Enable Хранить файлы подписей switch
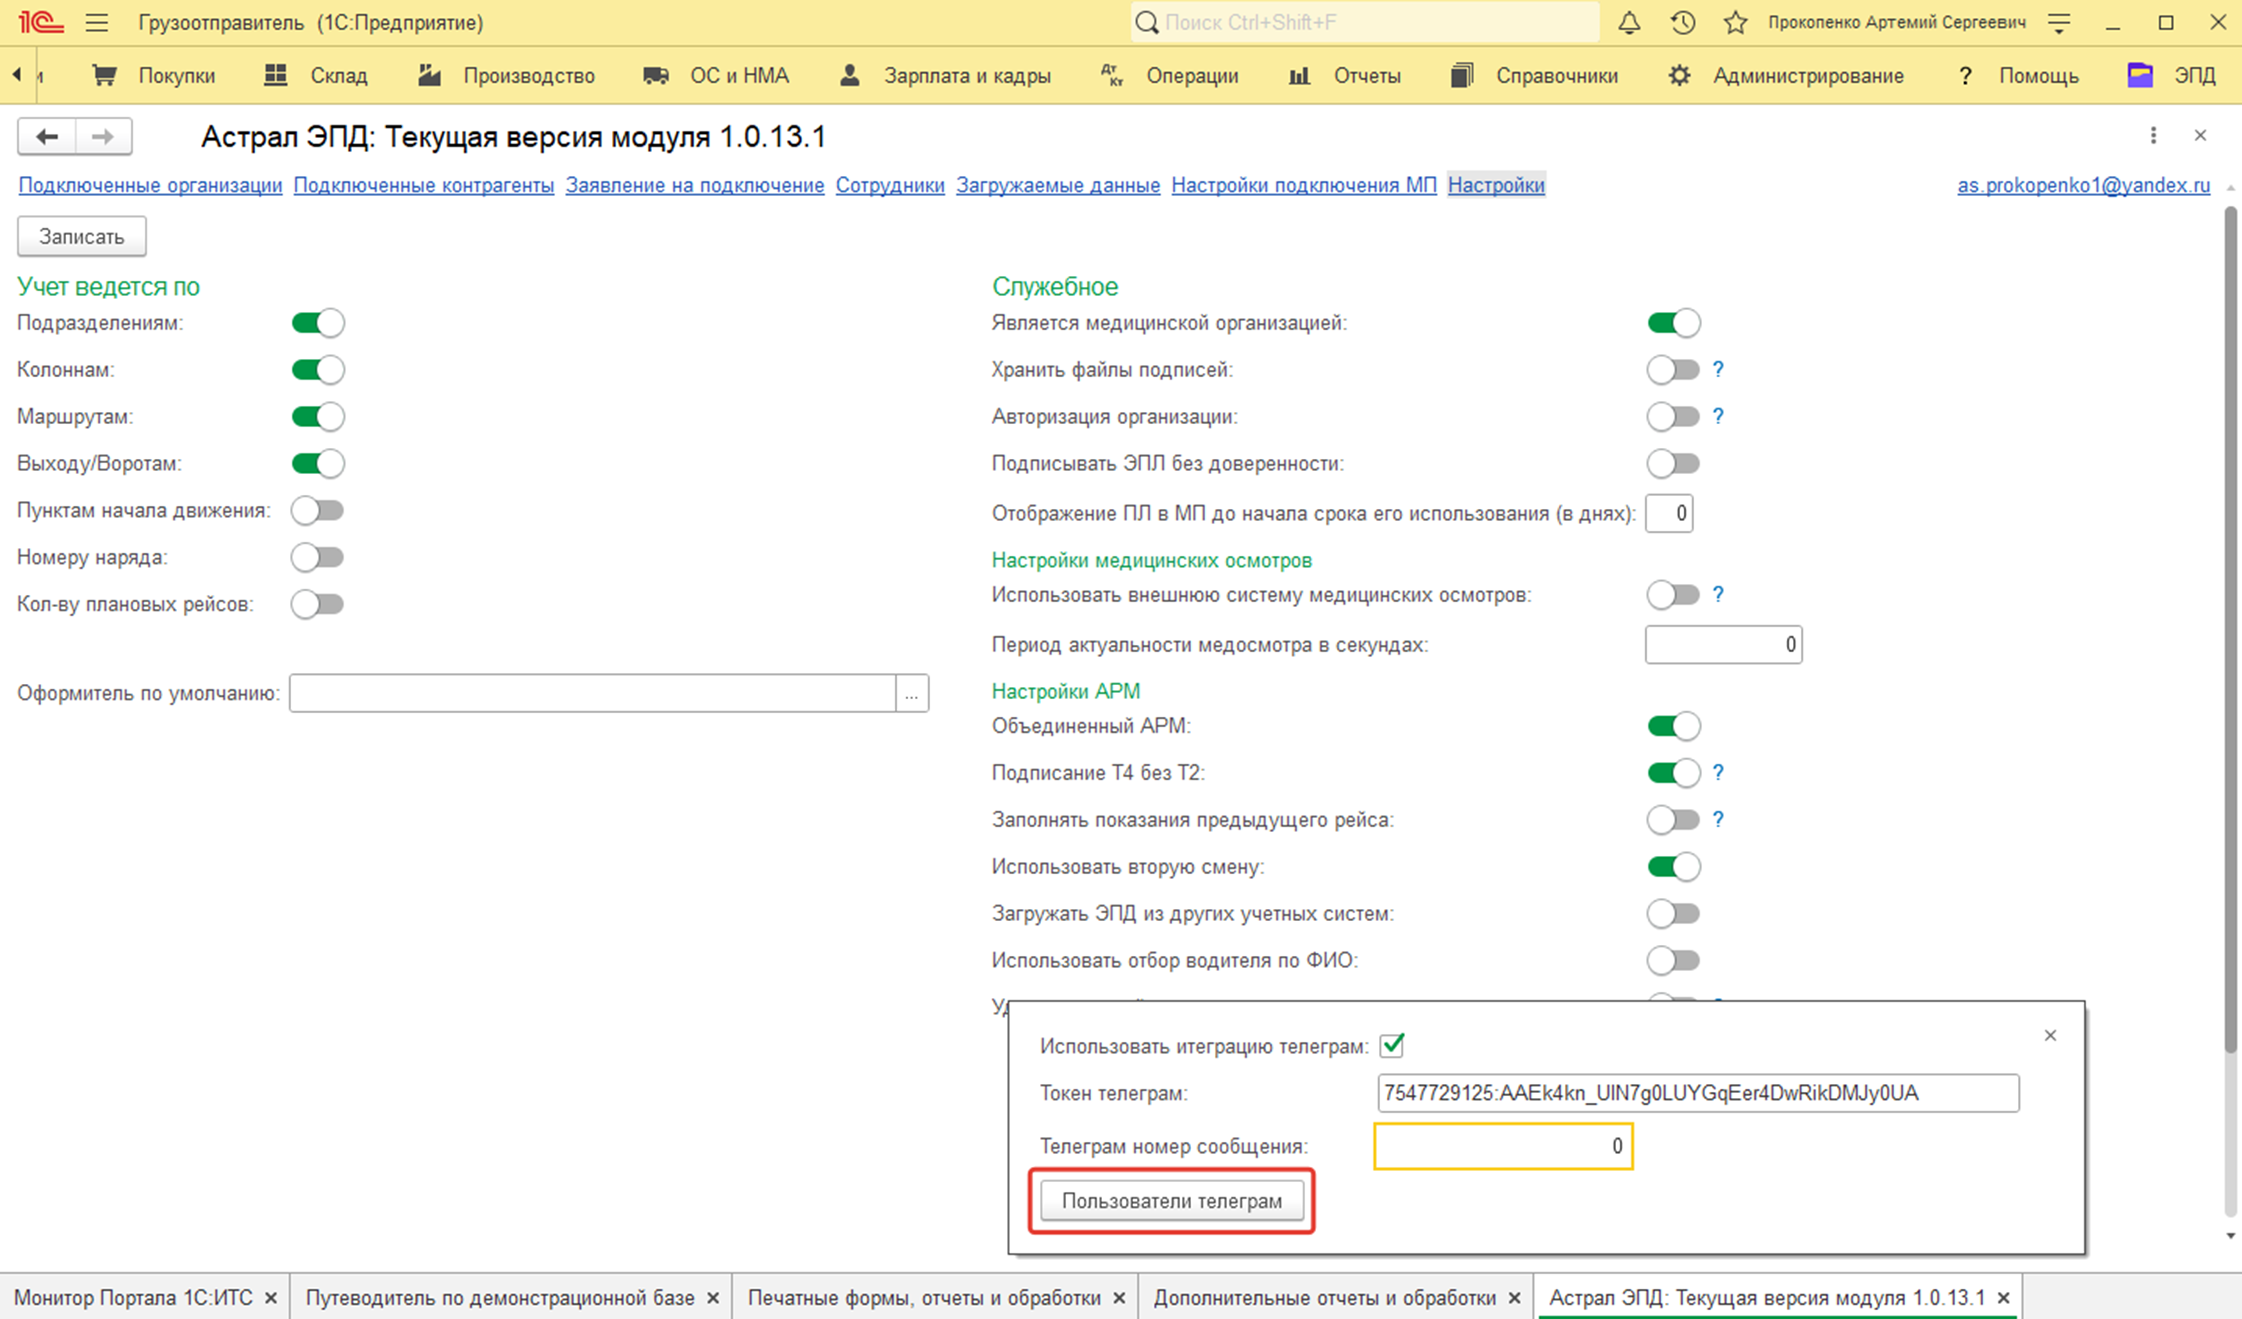This screenshot has height=1319, width=2242. [1674, 370]
